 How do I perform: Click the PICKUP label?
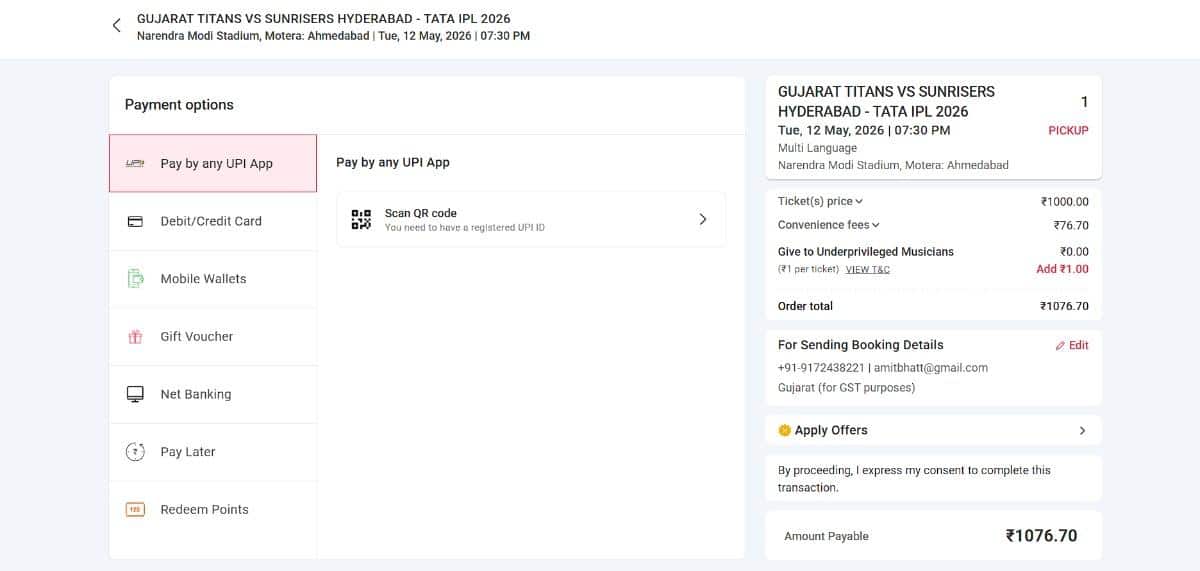(x=1068, y=130)
